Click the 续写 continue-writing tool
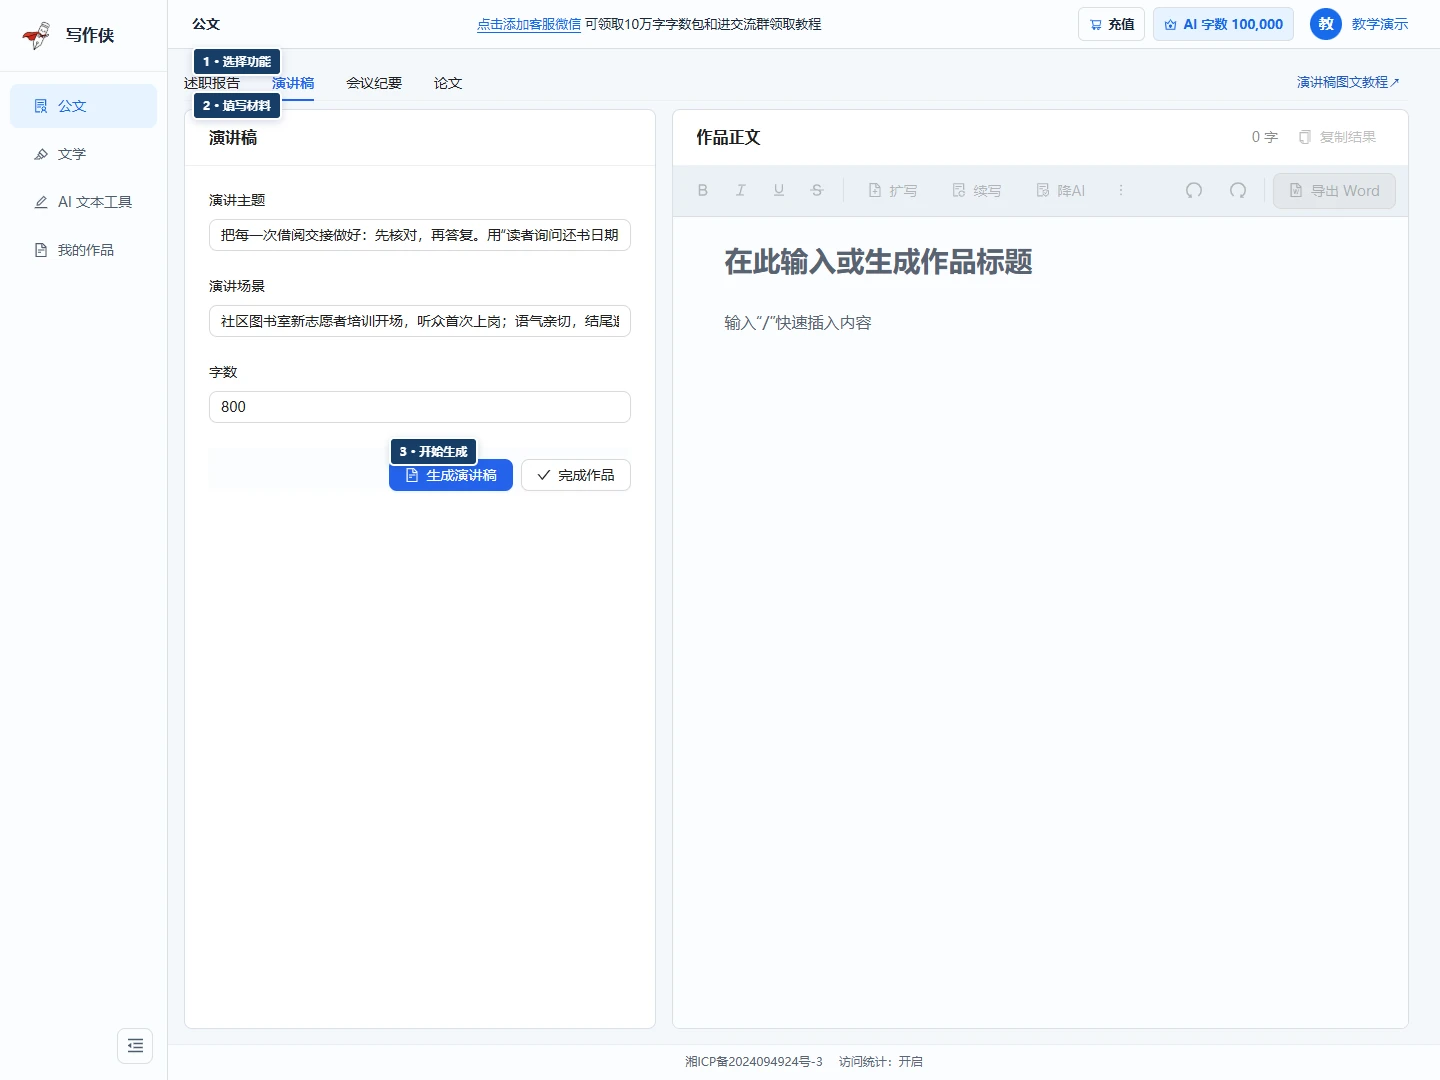 (x=977, y=190)
